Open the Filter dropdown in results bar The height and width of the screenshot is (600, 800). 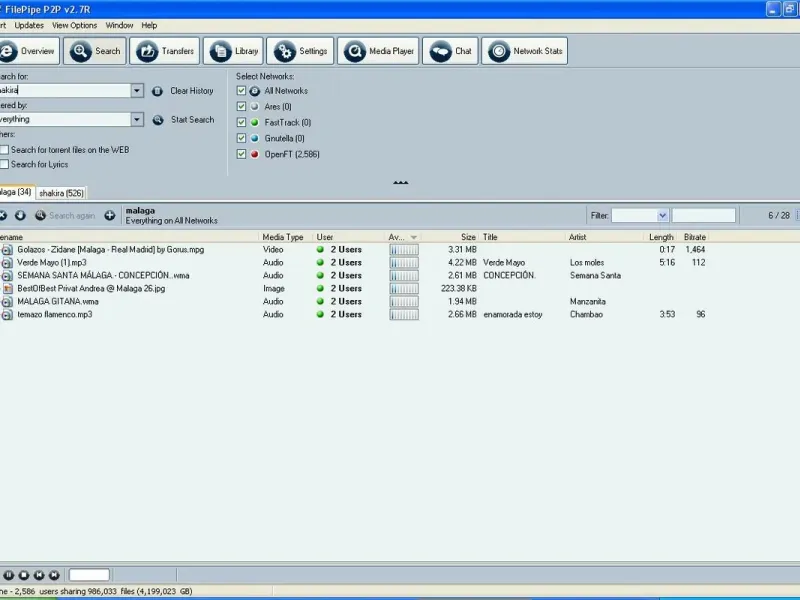point(662,215)
